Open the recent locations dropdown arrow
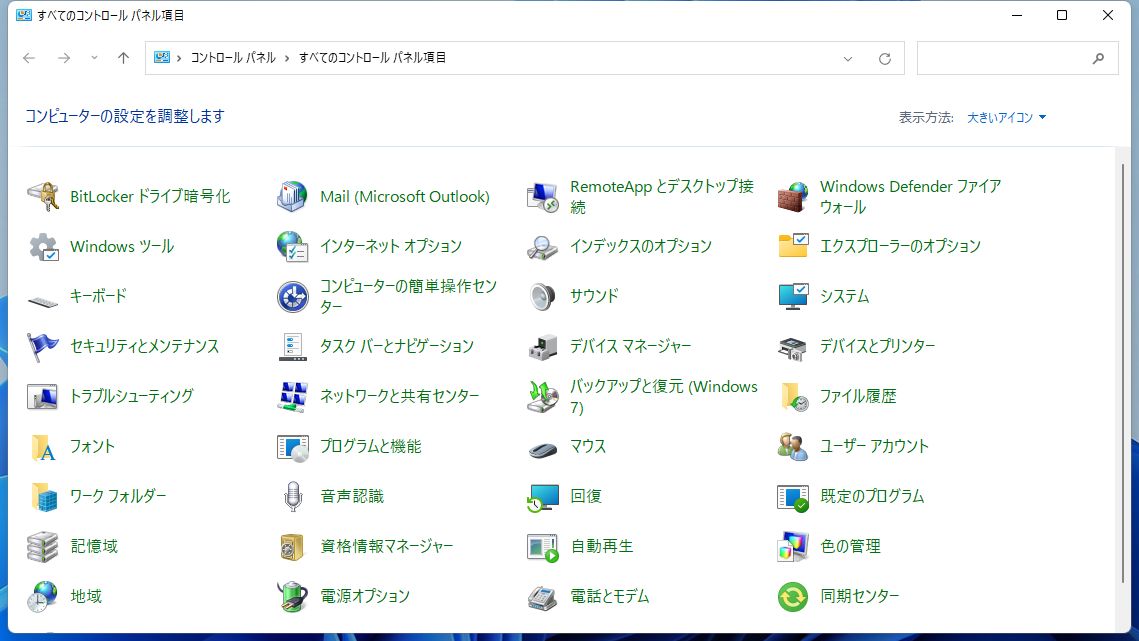This screenshot has height=641, width=1139. pos(94,58)
